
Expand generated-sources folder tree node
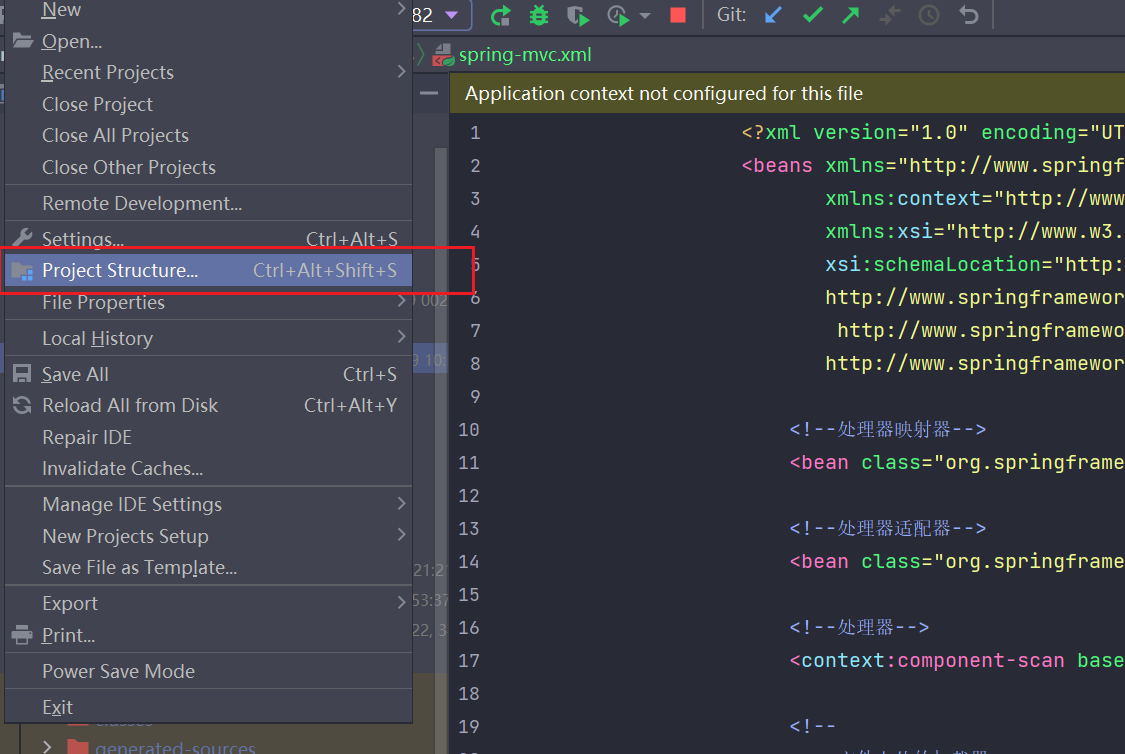47,747
